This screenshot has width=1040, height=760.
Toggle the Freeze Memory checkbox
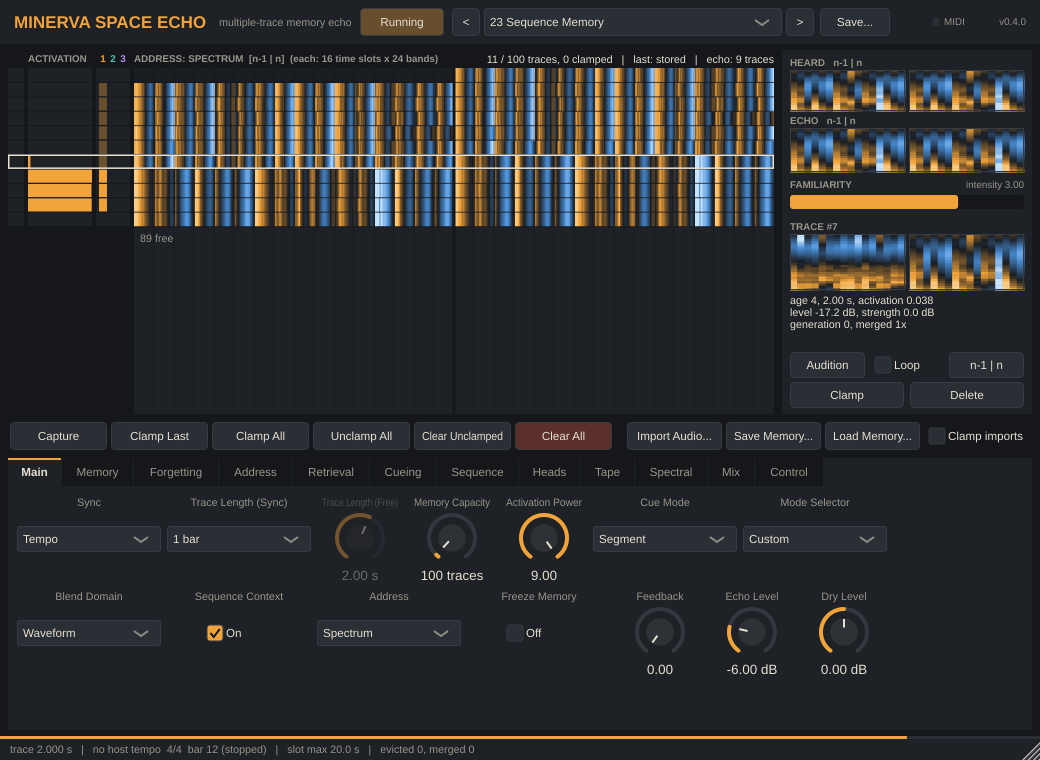pos(515,633)
